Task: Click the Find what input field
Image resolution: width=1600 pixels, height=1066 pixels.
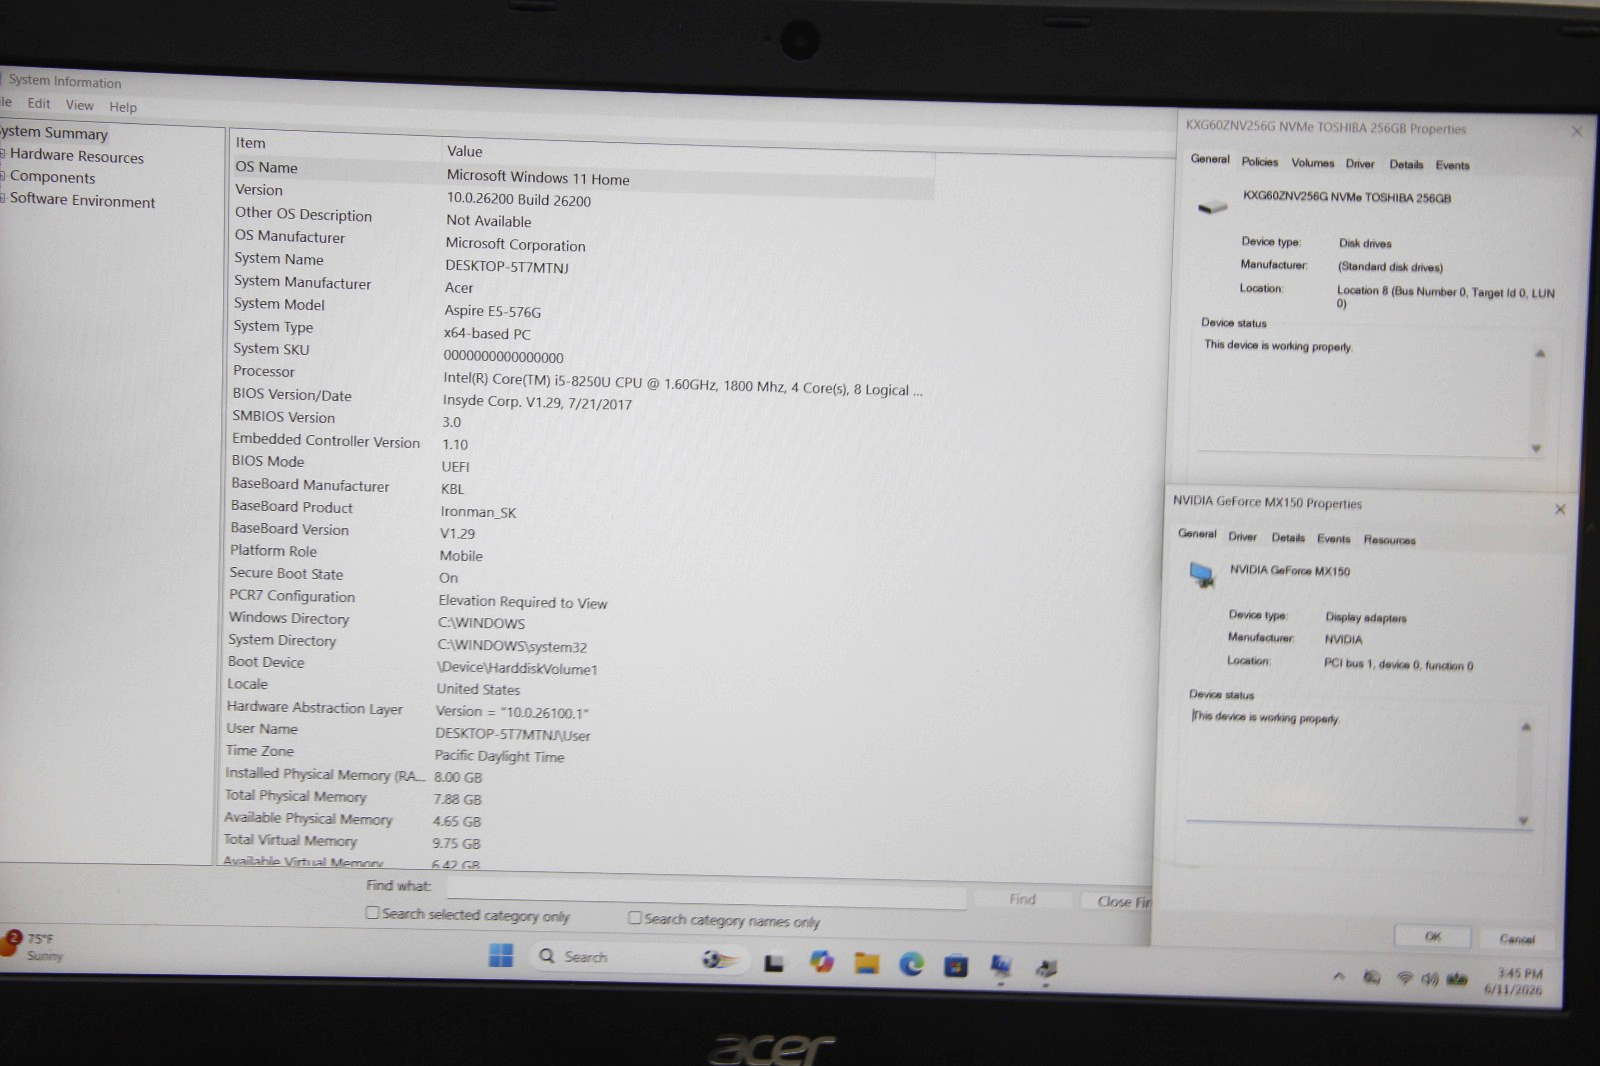Action: (706, 891)
